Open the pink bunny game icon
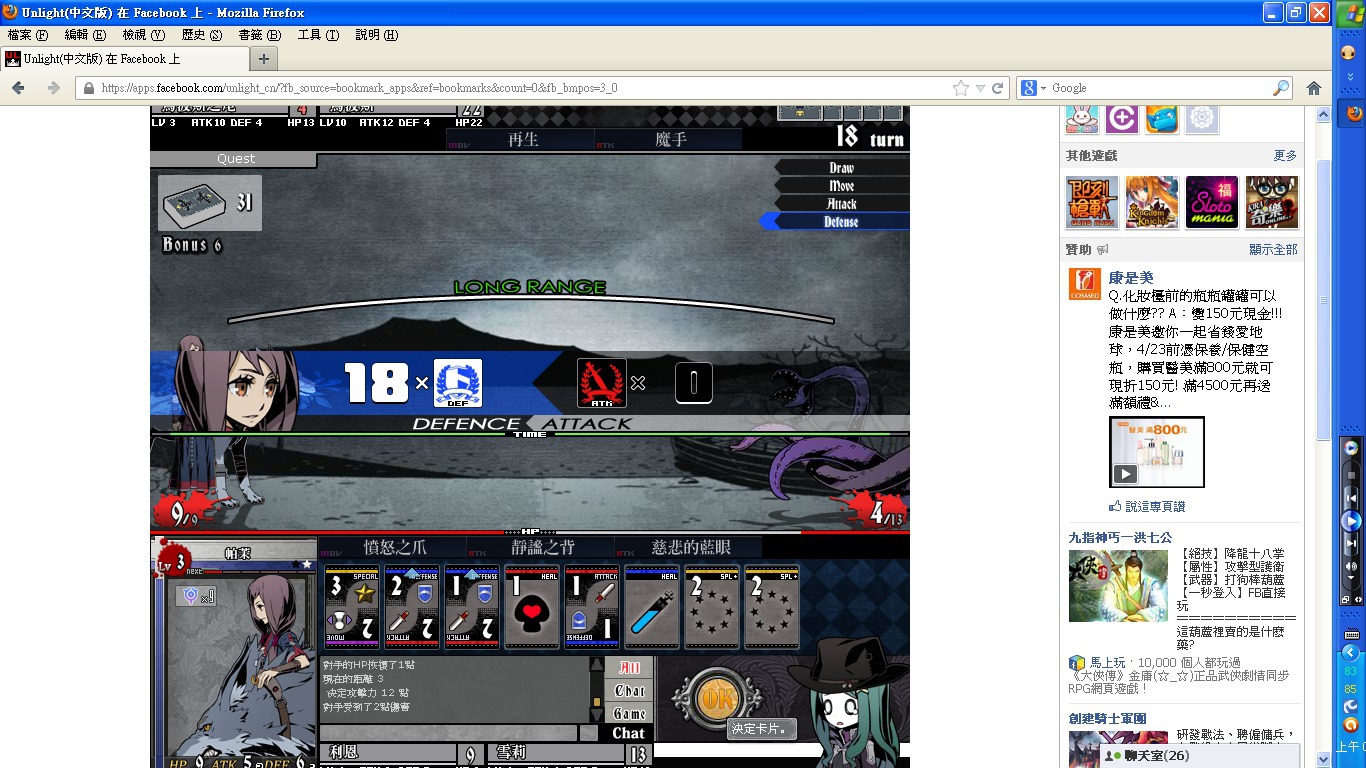Image resolution: width=1366 pixels, height=768 pixels. (1082, 119)
